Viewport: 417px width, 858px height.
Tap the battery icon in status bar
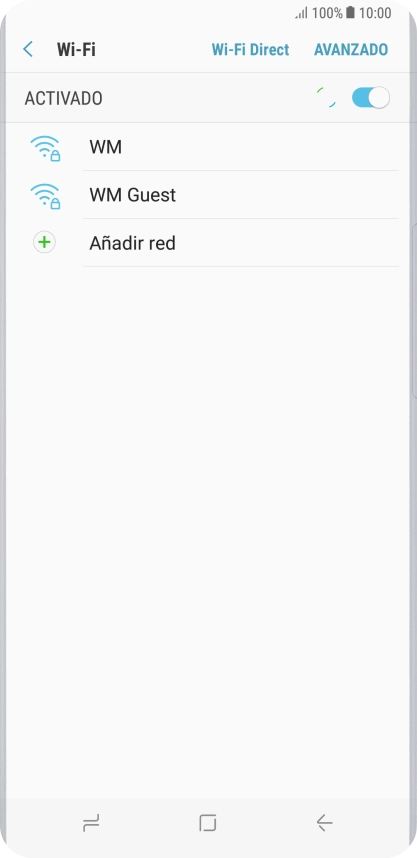tap(350, 13)
